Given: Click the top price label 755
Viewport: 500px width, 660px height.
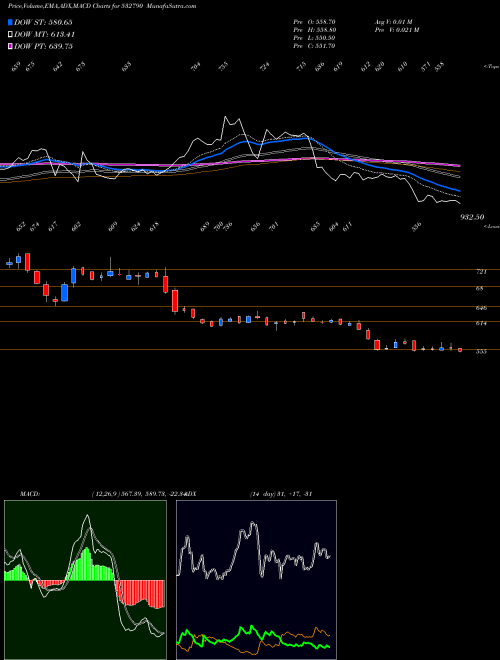Looking at the screenshot, I should pyautogui.click(x=223, y=66).
